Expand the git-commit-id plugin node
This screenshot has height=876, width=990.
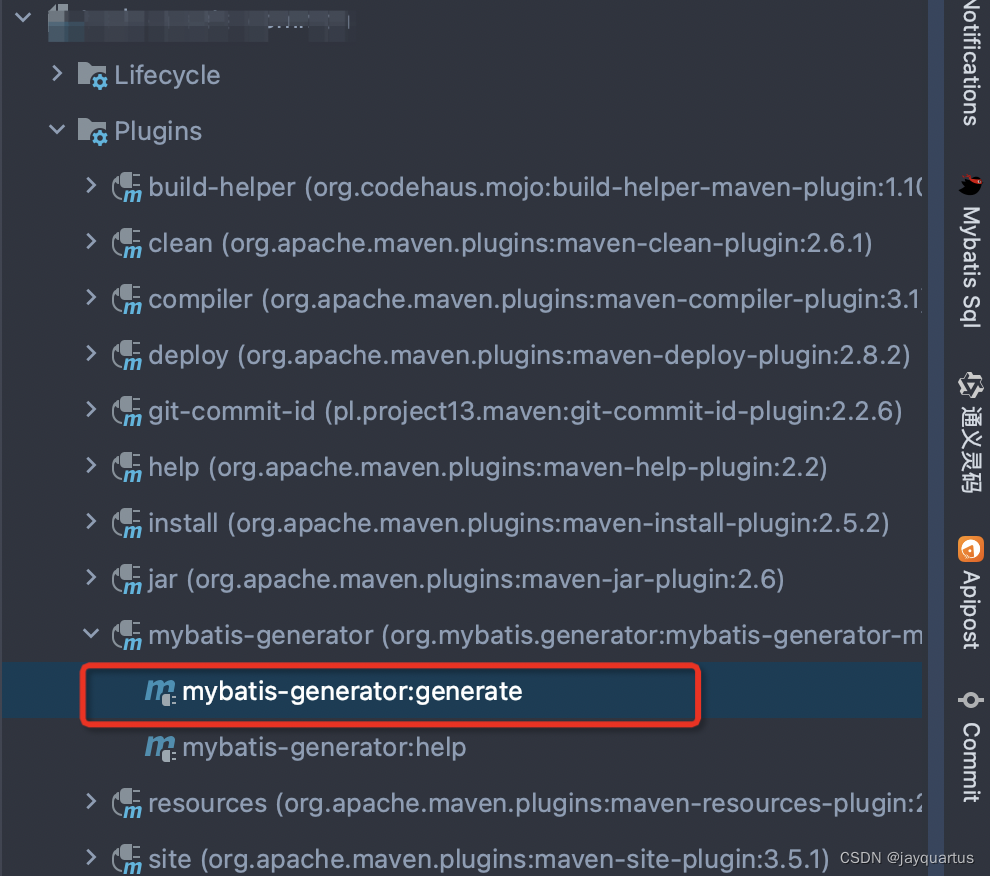(x=92, y=410)
